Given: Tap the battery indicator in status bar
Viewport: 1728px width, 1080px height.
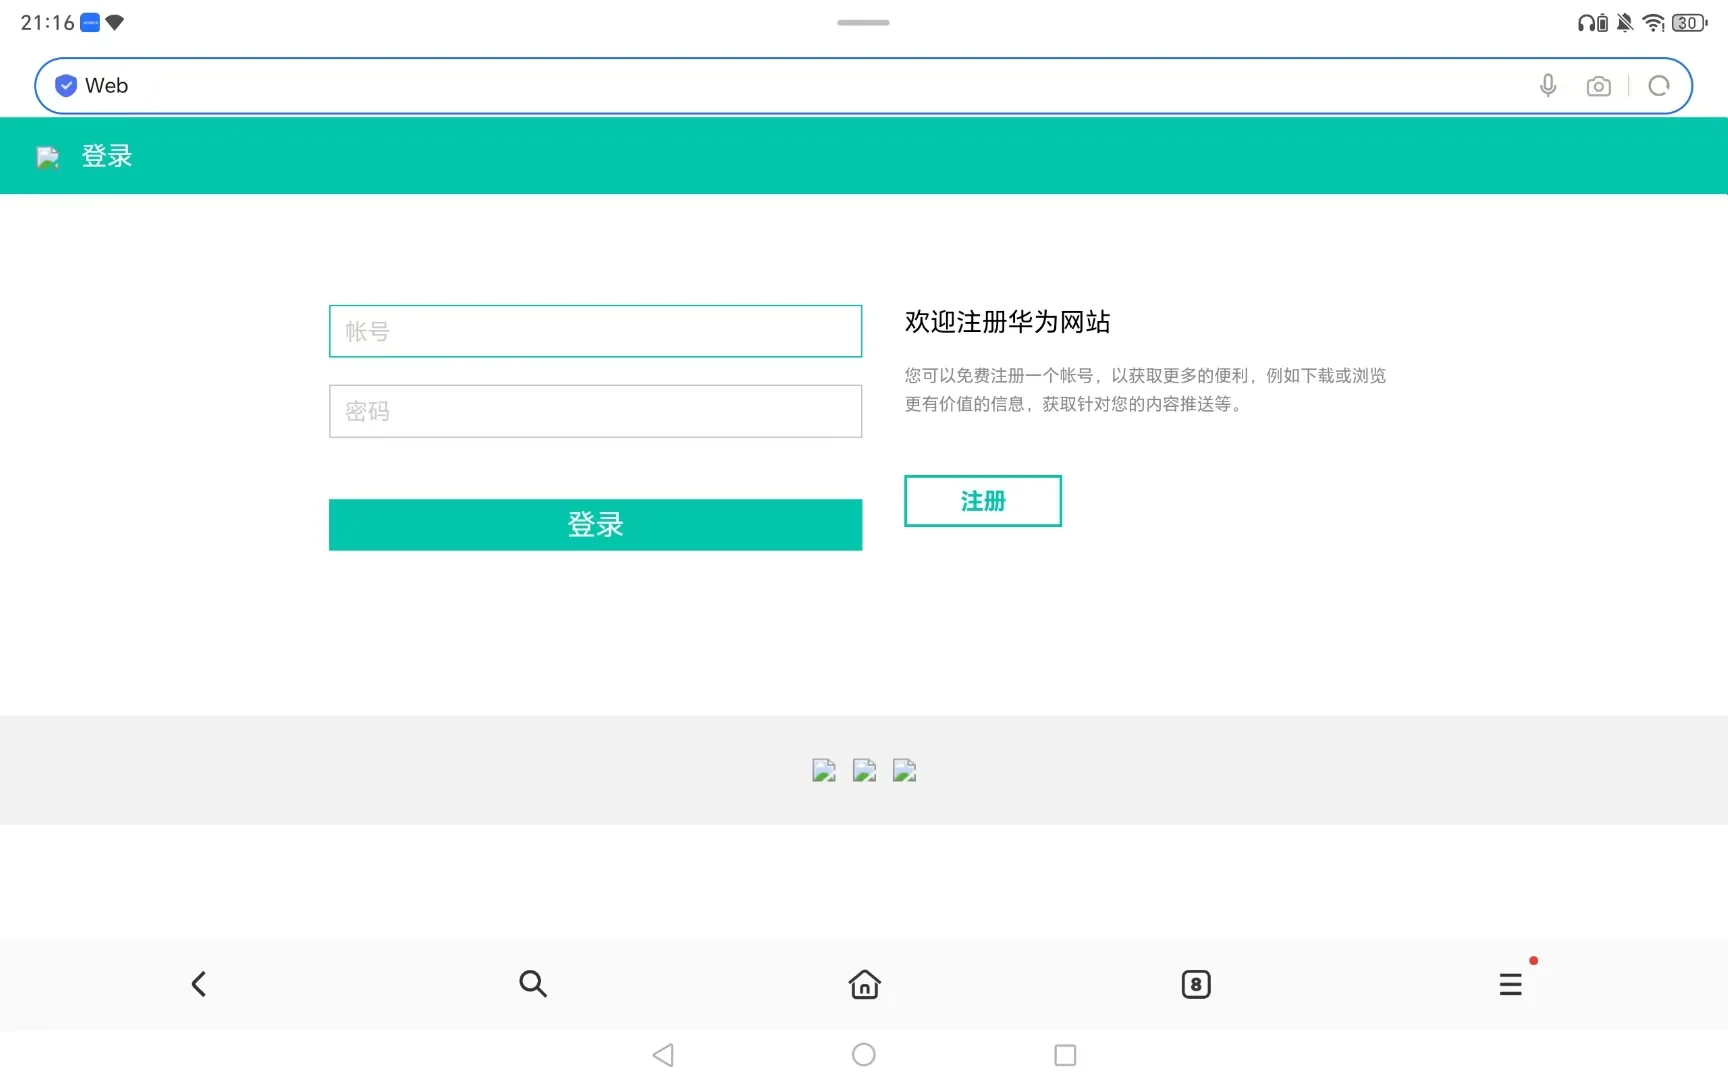Looking at the screenshot, I should click(1690, 23).
